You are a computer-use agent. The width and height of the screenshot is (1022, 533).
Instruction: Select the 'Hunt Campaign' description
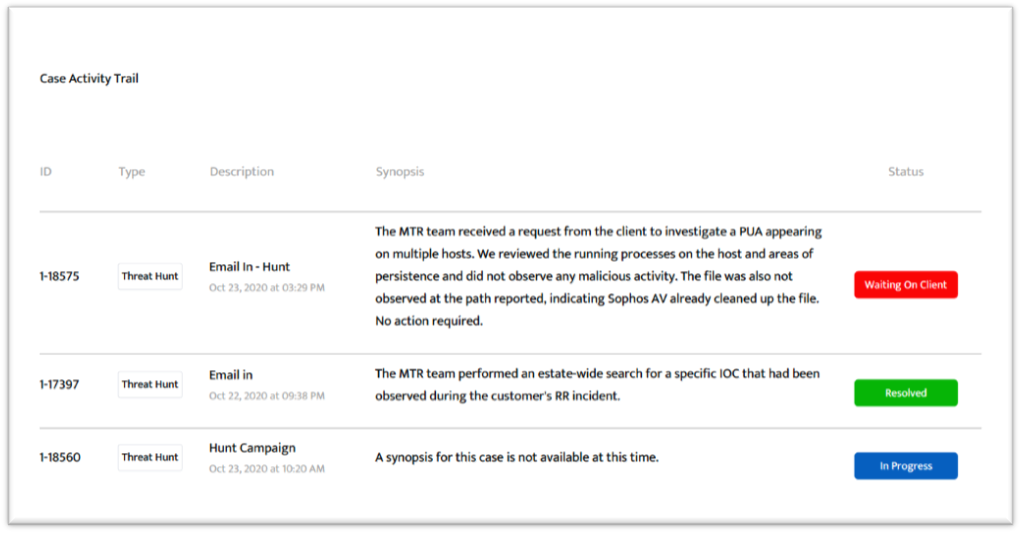coord(252,448)
